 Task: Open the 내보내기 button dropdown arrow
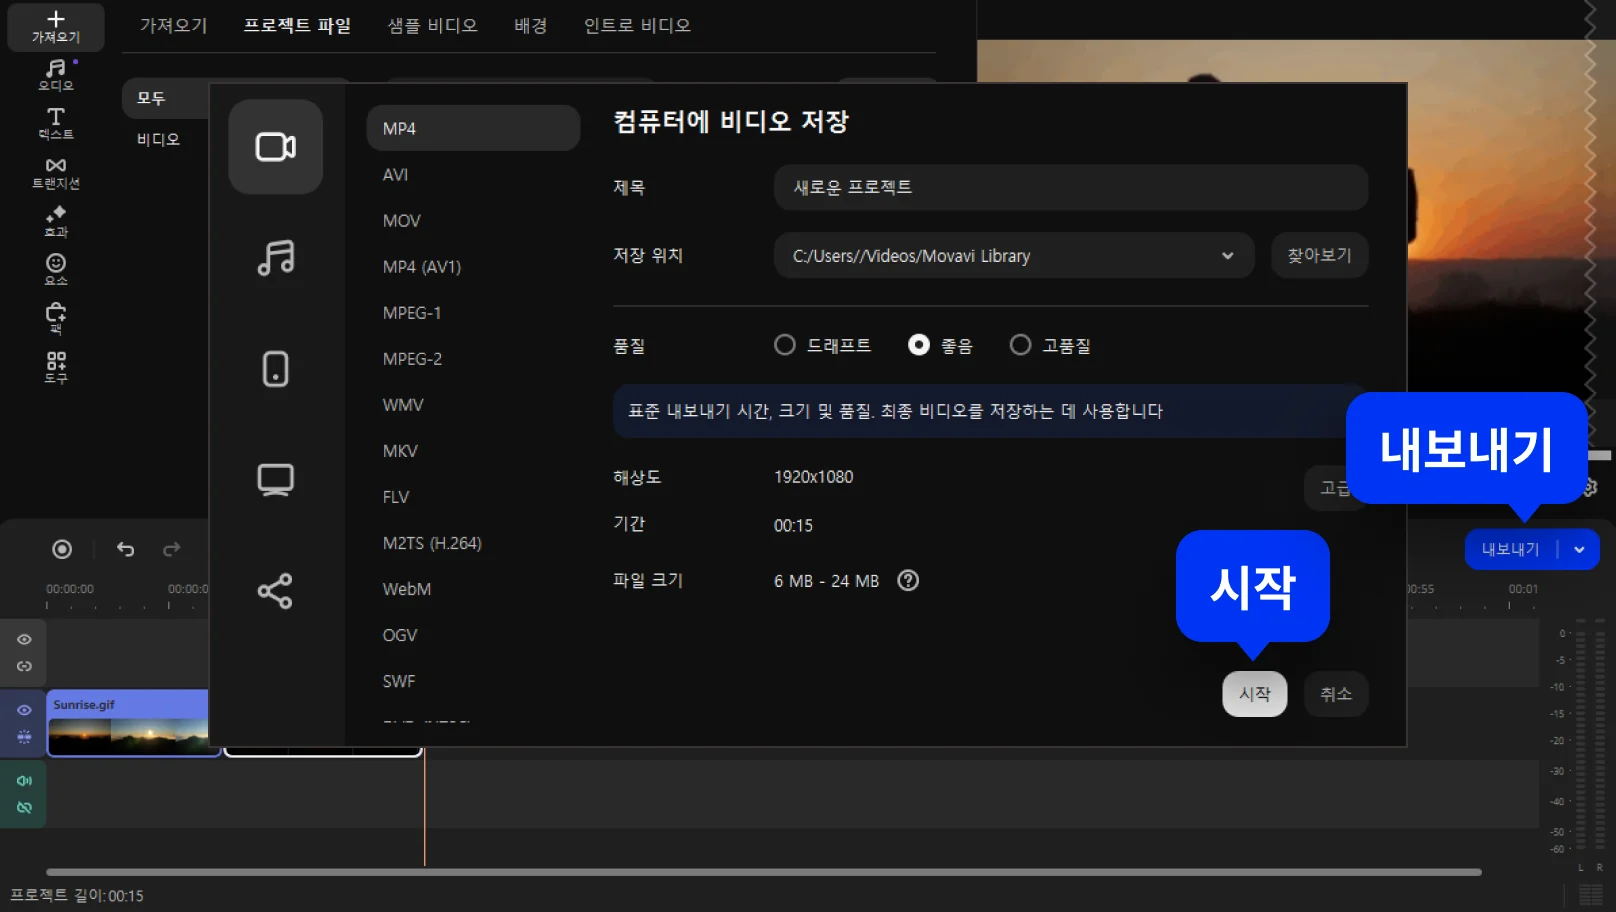(x=1579, y=549)
